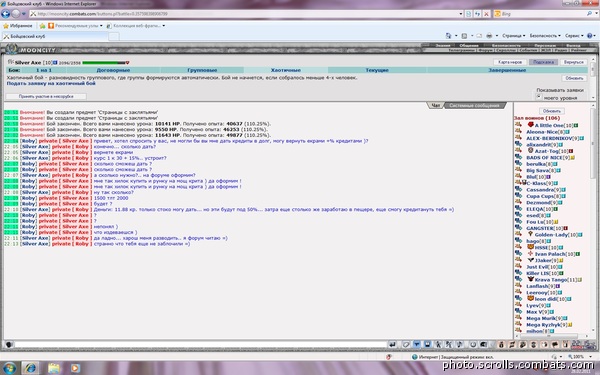Click the Обновить button above player list
600x375 pixels.
pos(551,111)
